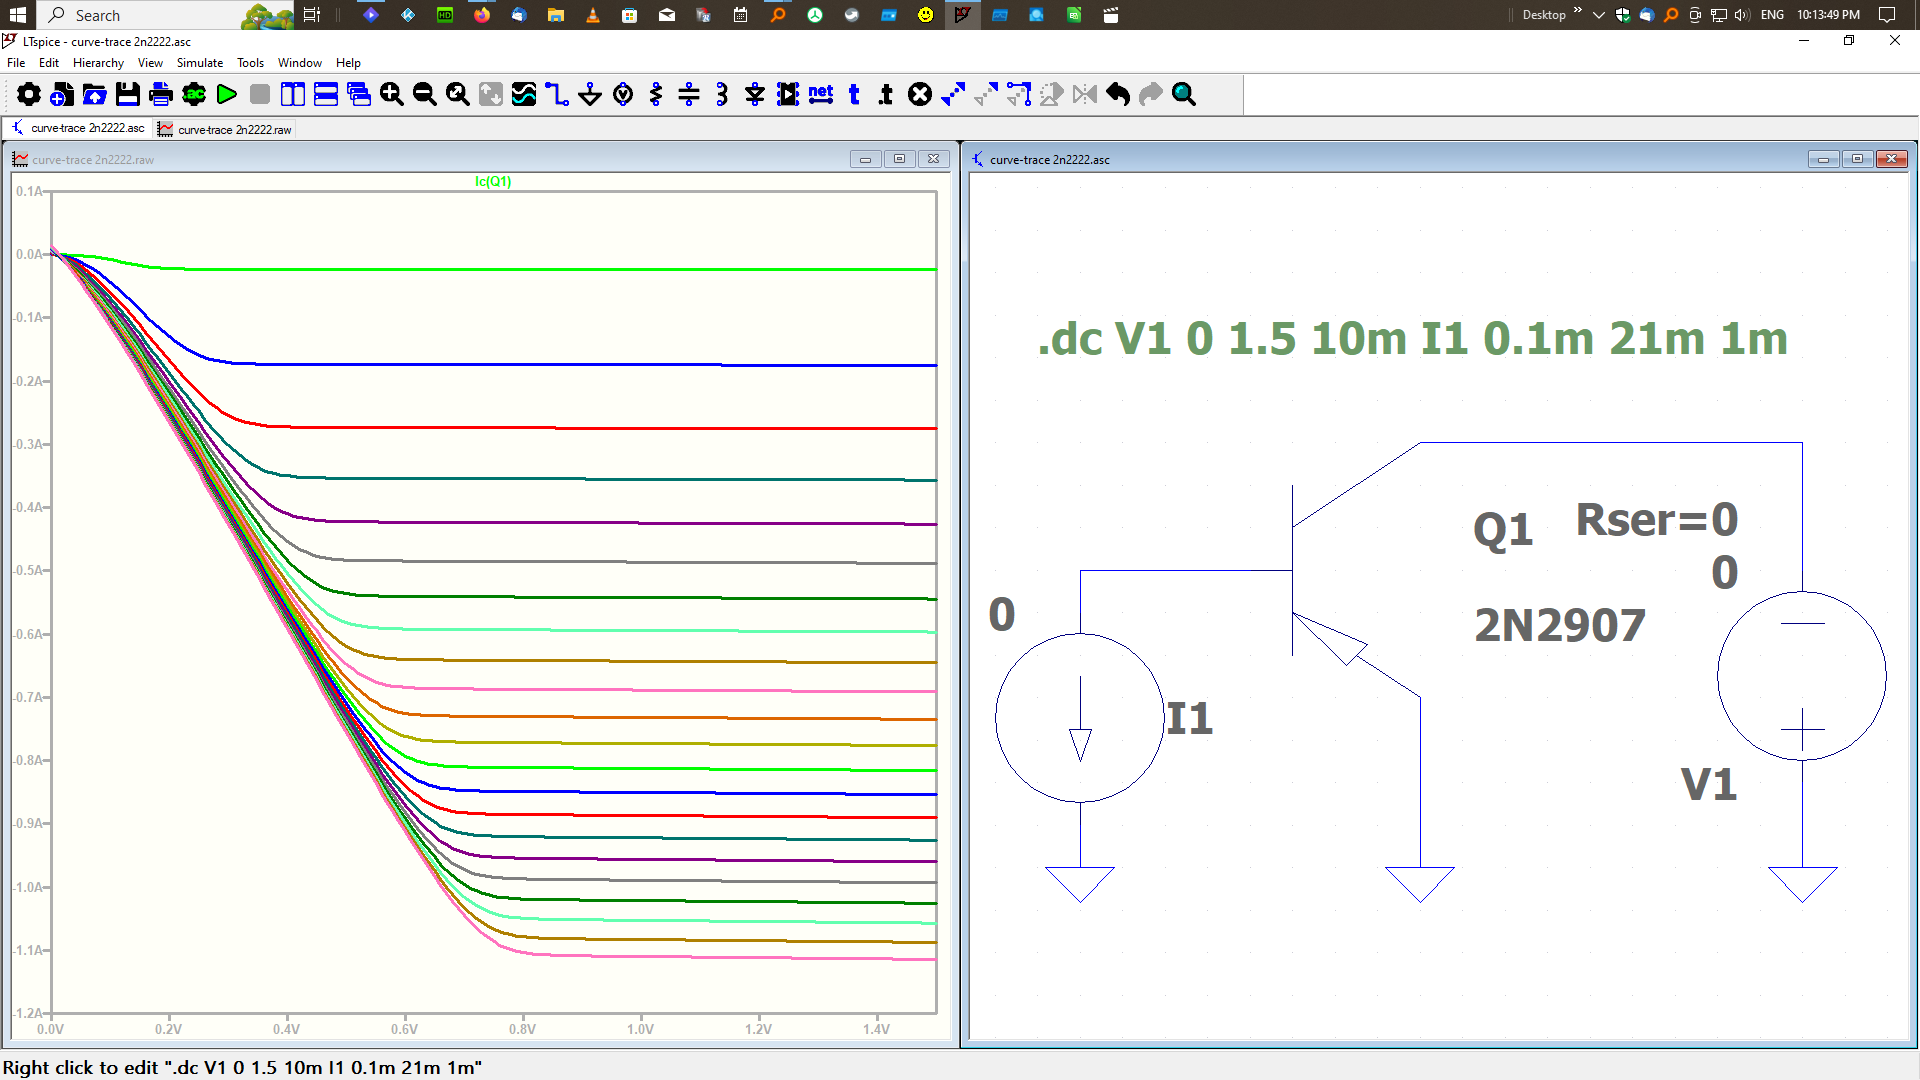Viewport: 1920px width, 1080px height.
Task: Click the V1 voltage source circle symbol
Action: tap(1802, 676)
